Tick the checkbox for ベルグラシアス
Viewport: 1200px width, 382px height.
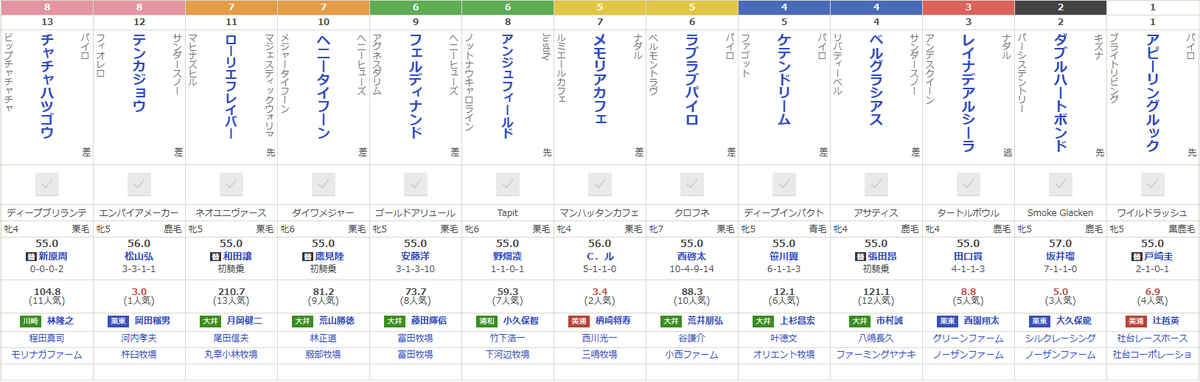[x=876, y=184]
